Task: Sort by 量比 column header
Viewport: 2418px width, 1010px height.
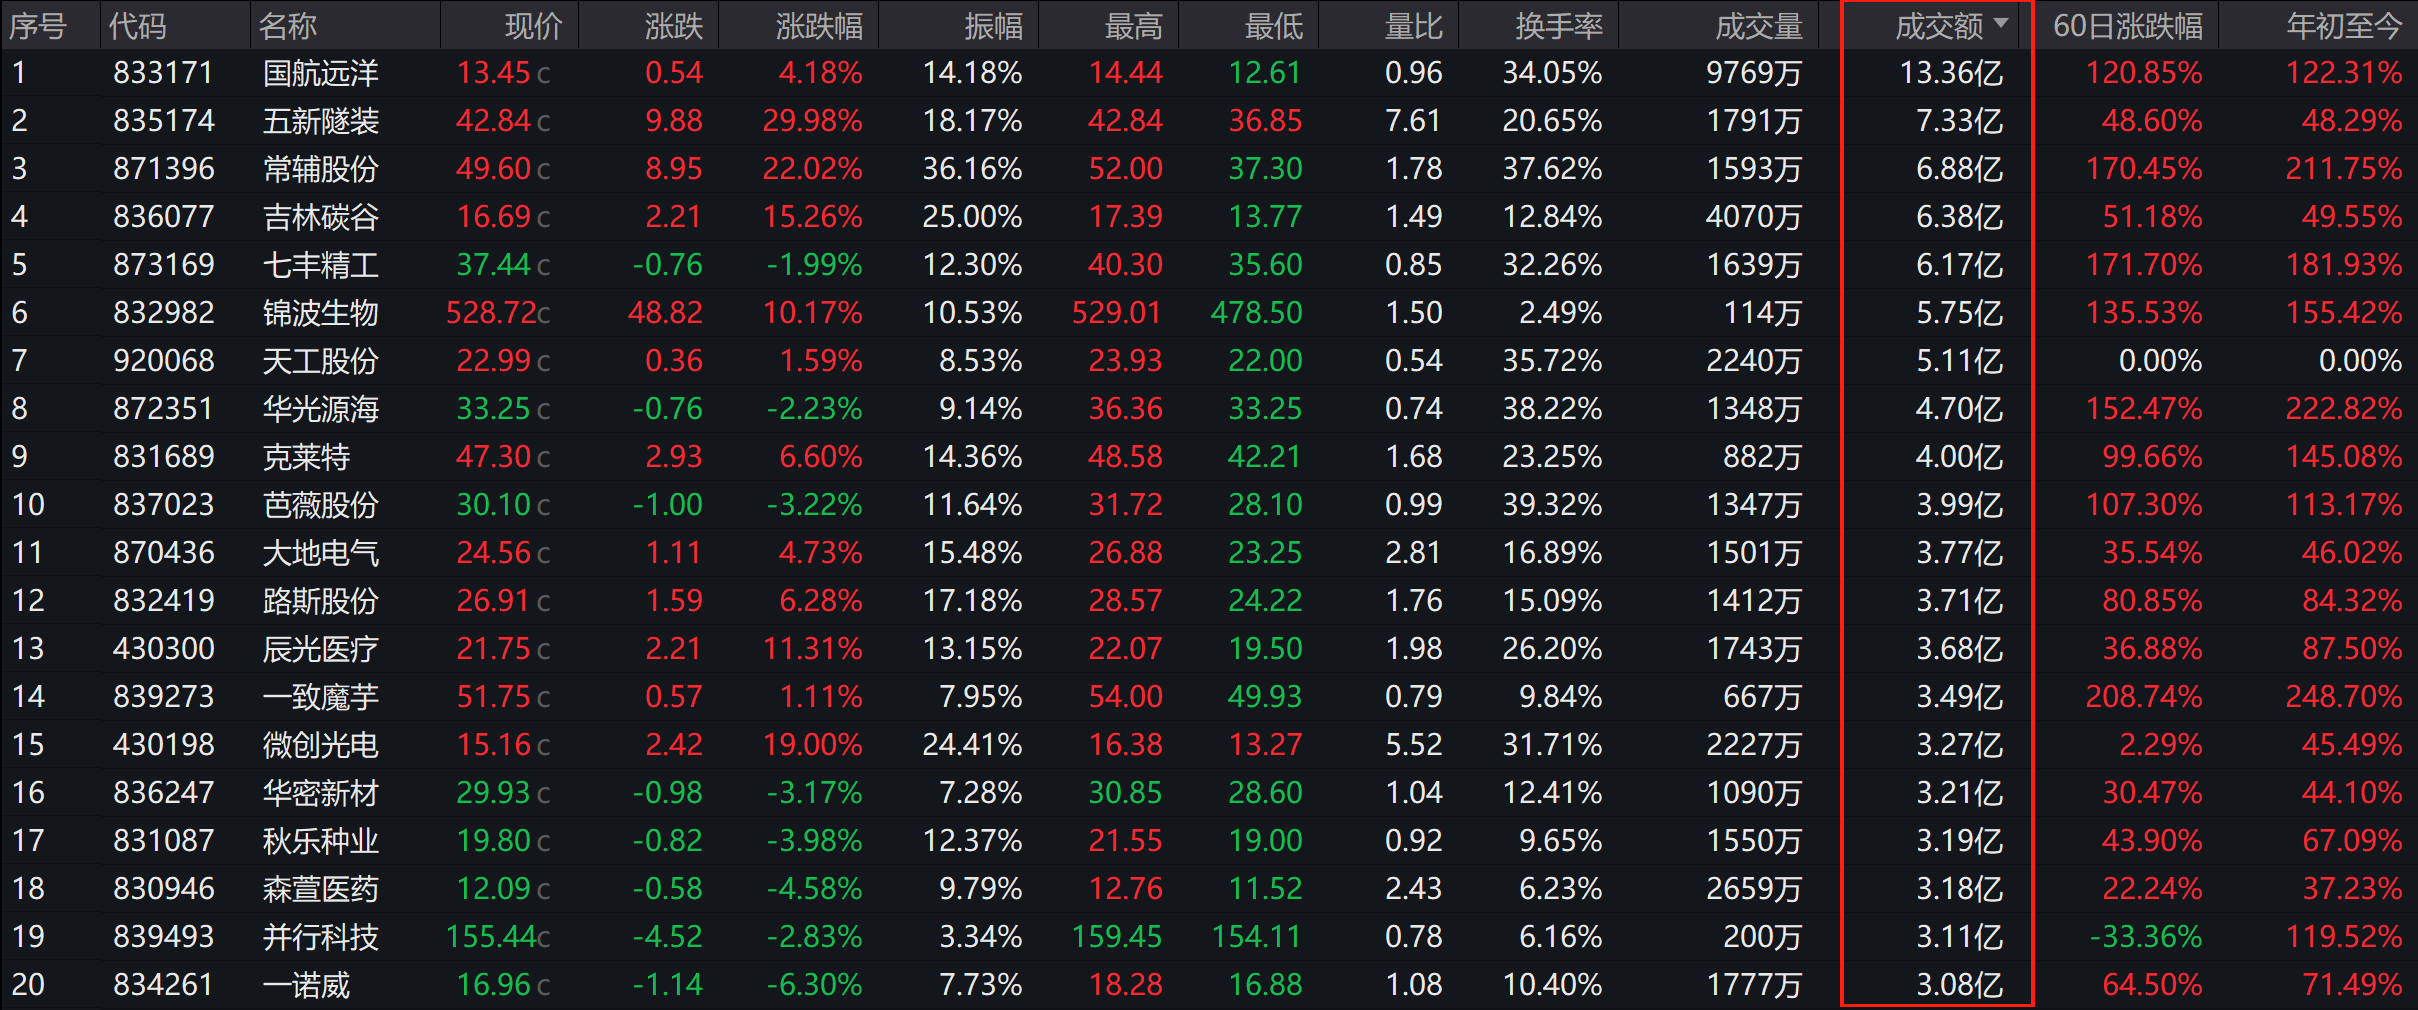Action: point(1414,26)
